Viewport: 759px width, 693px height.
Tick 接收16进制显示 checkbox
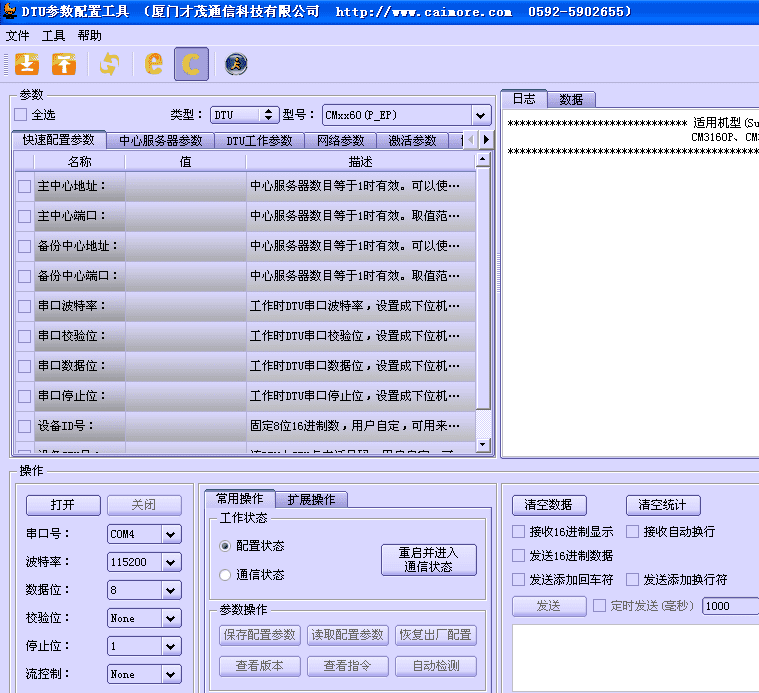518,532
